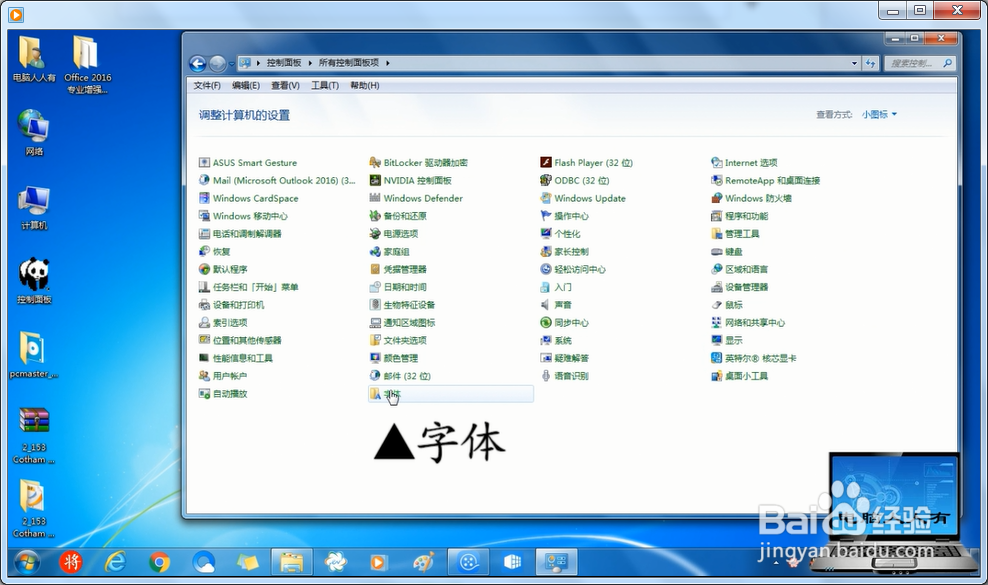The image size is (988, 585).
Task: Click the search control panel field
Action: [920, 63]
